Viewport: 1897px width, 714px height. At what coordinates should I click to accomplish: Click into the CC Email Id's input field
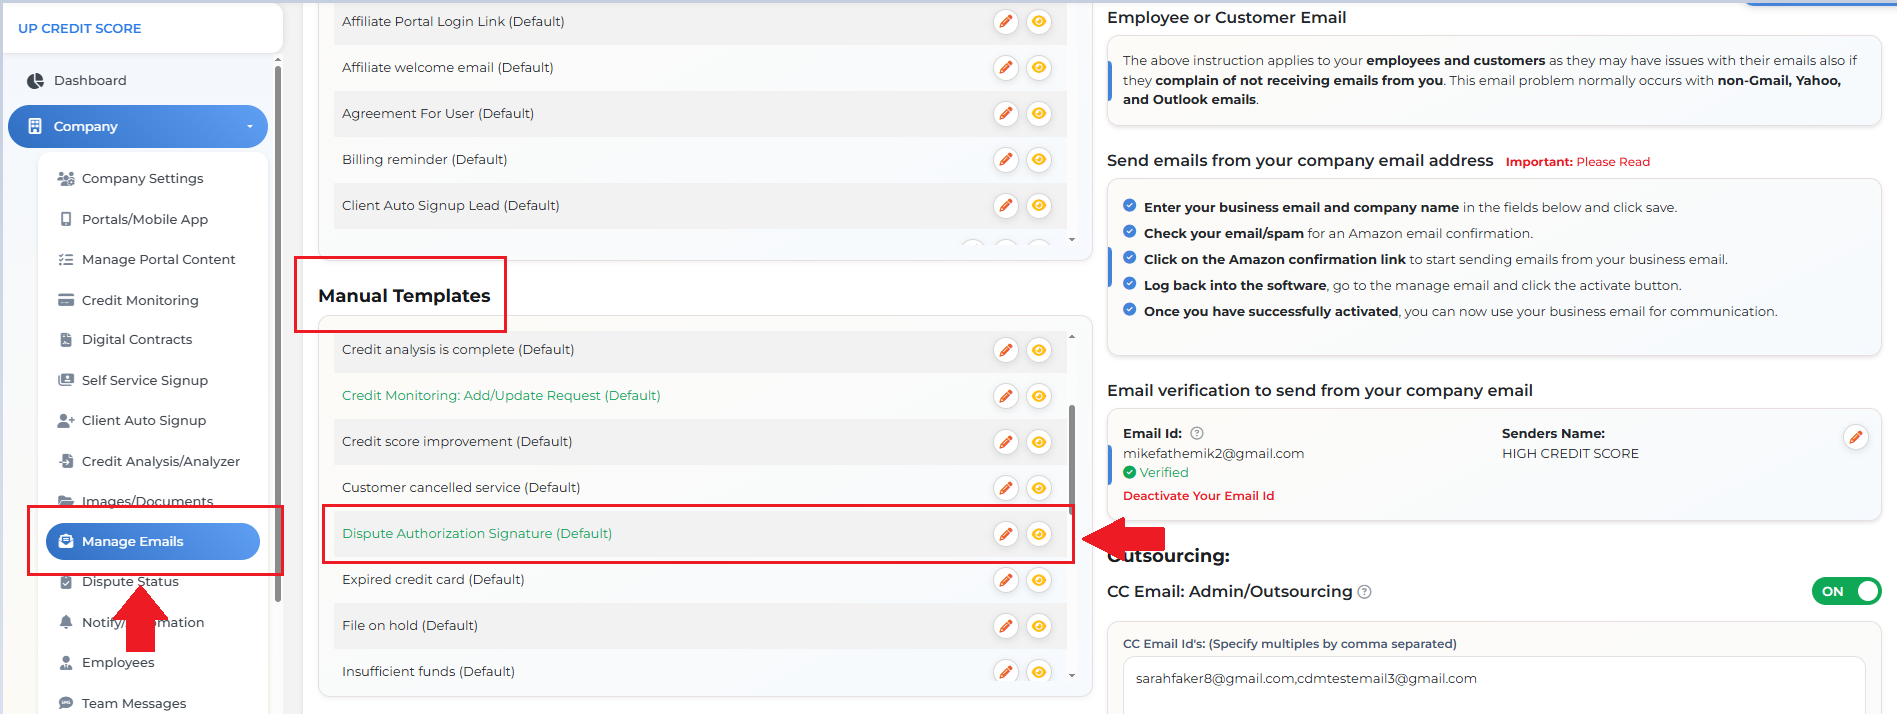pyautogui.click(x=1494, y=685)
